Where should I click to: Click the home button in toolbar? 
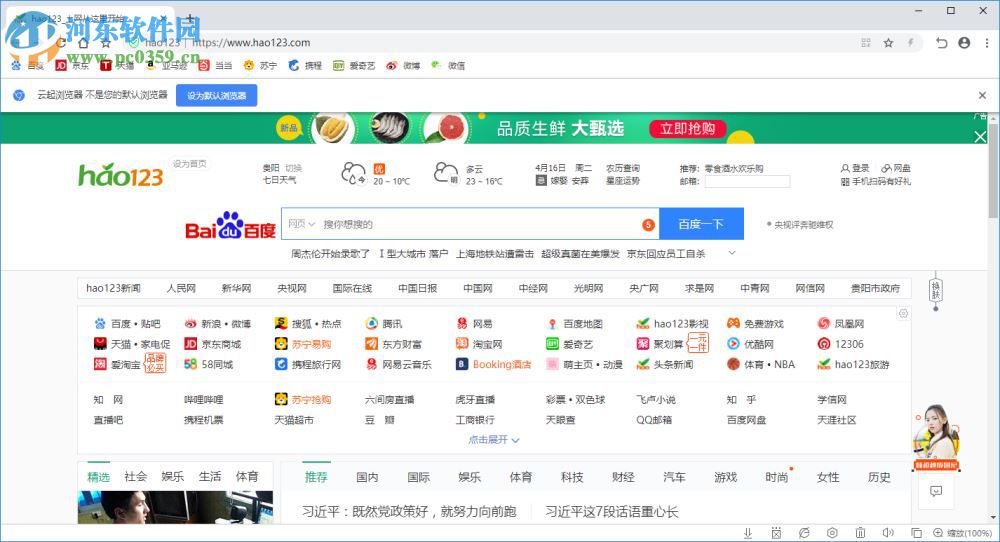(x=83, y=43)
